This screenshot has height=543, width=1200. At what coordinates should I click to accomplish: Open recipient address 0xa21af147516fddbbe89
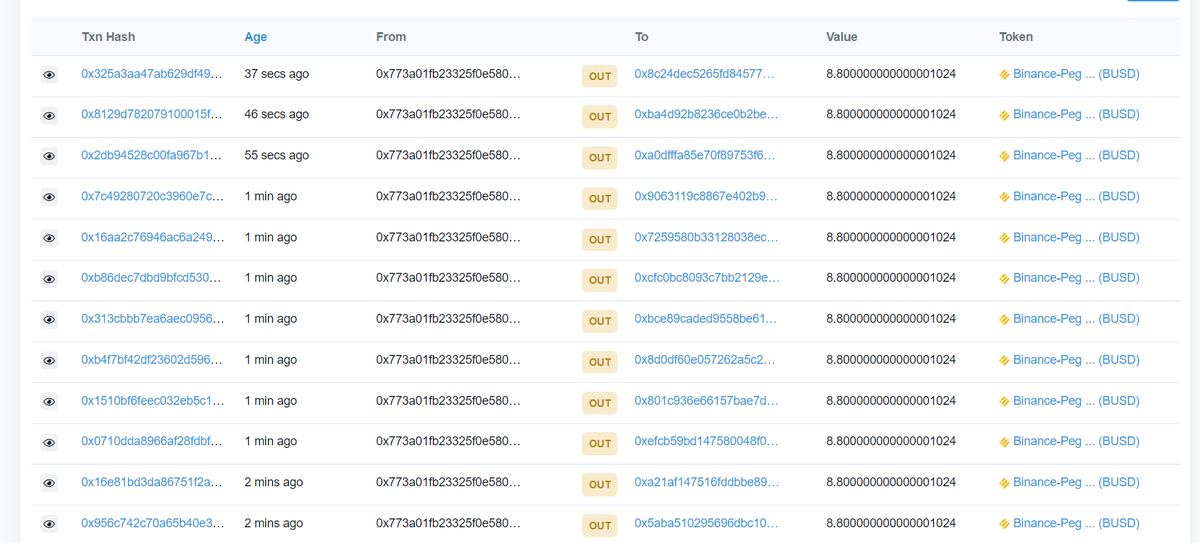tap(707, 482)
